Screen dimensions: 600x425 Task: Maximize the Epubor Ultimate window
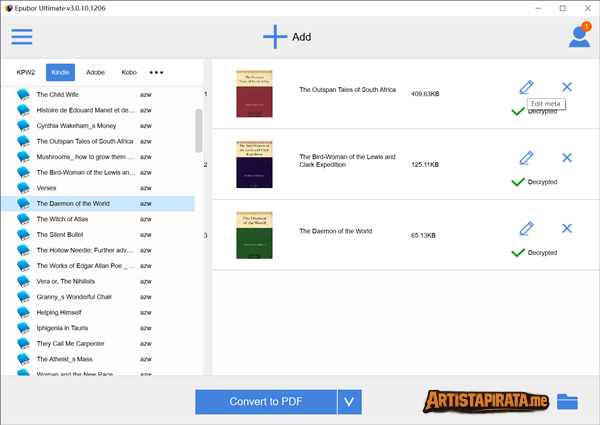pyautogui.click(x=562, y=8)
